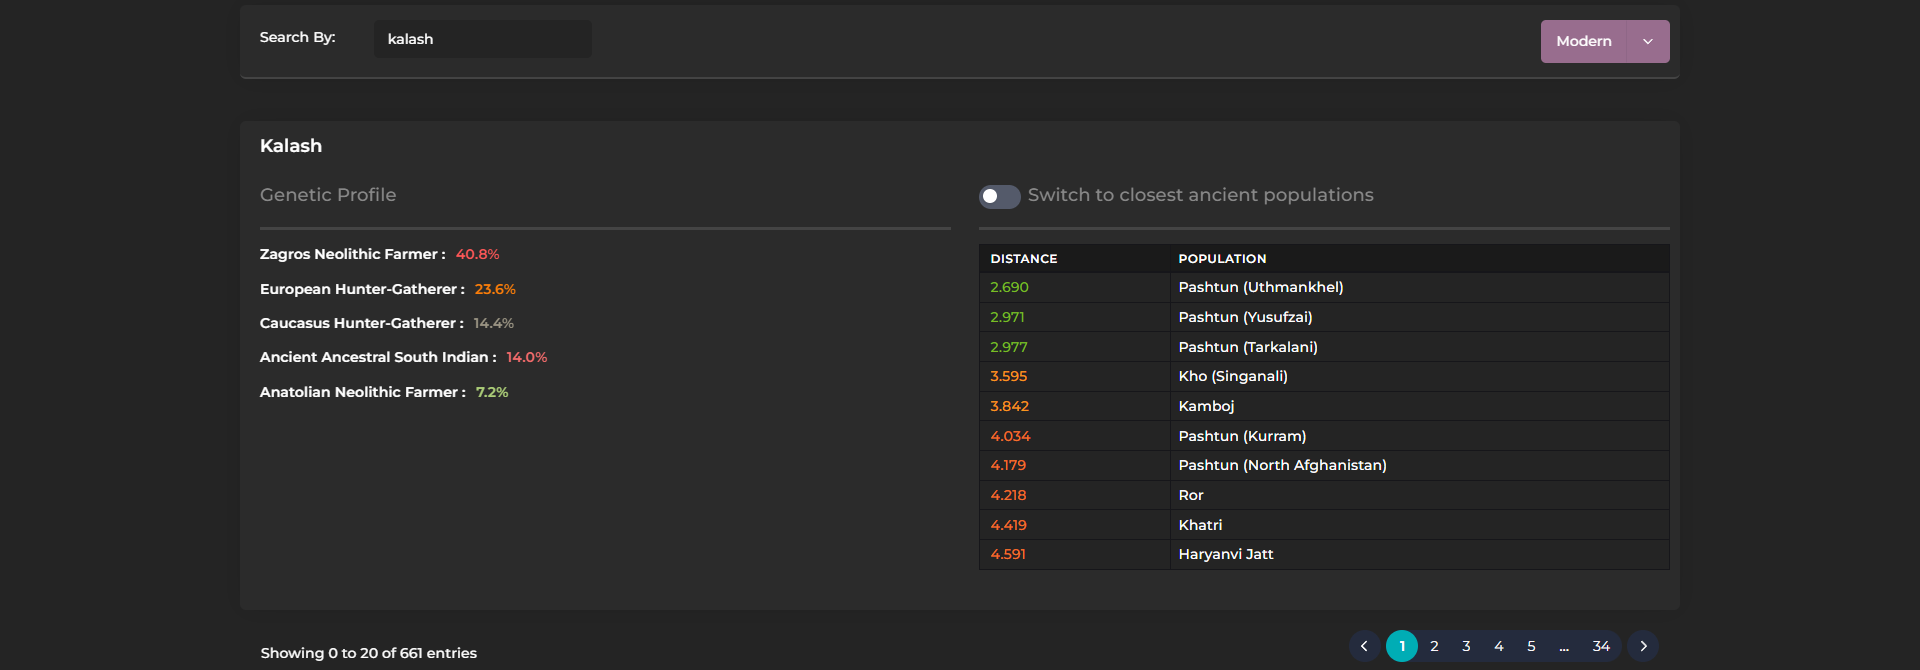The width and height of the screenshot is (1920, 670).
Task: Select page 4 in pagination
Action: coord(1499,646)
